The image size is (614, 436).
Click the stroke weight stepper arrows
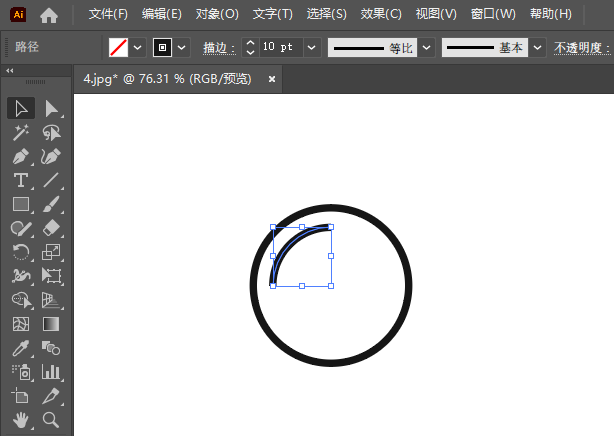(251, 48)
